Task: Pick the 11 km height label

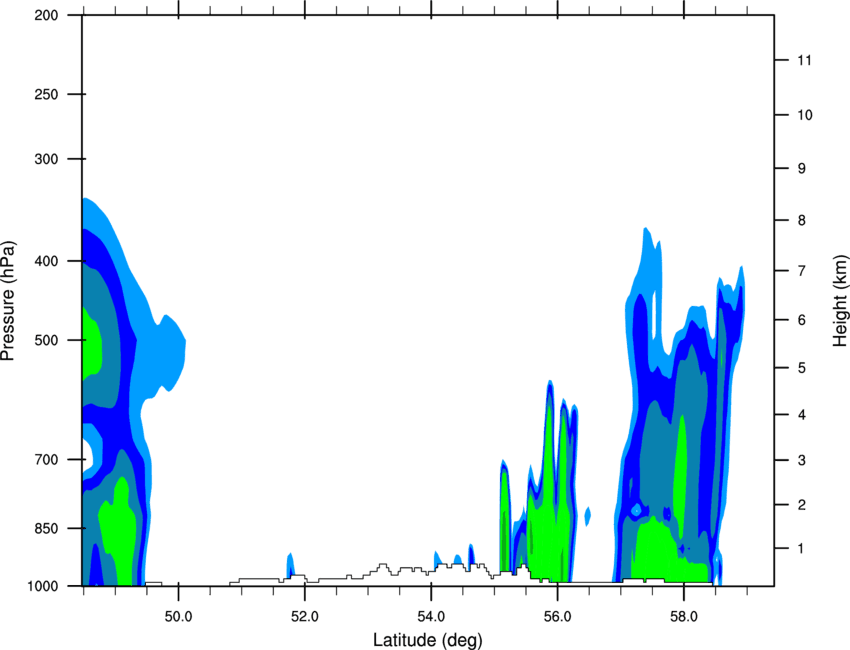Action: pos(804,60)
